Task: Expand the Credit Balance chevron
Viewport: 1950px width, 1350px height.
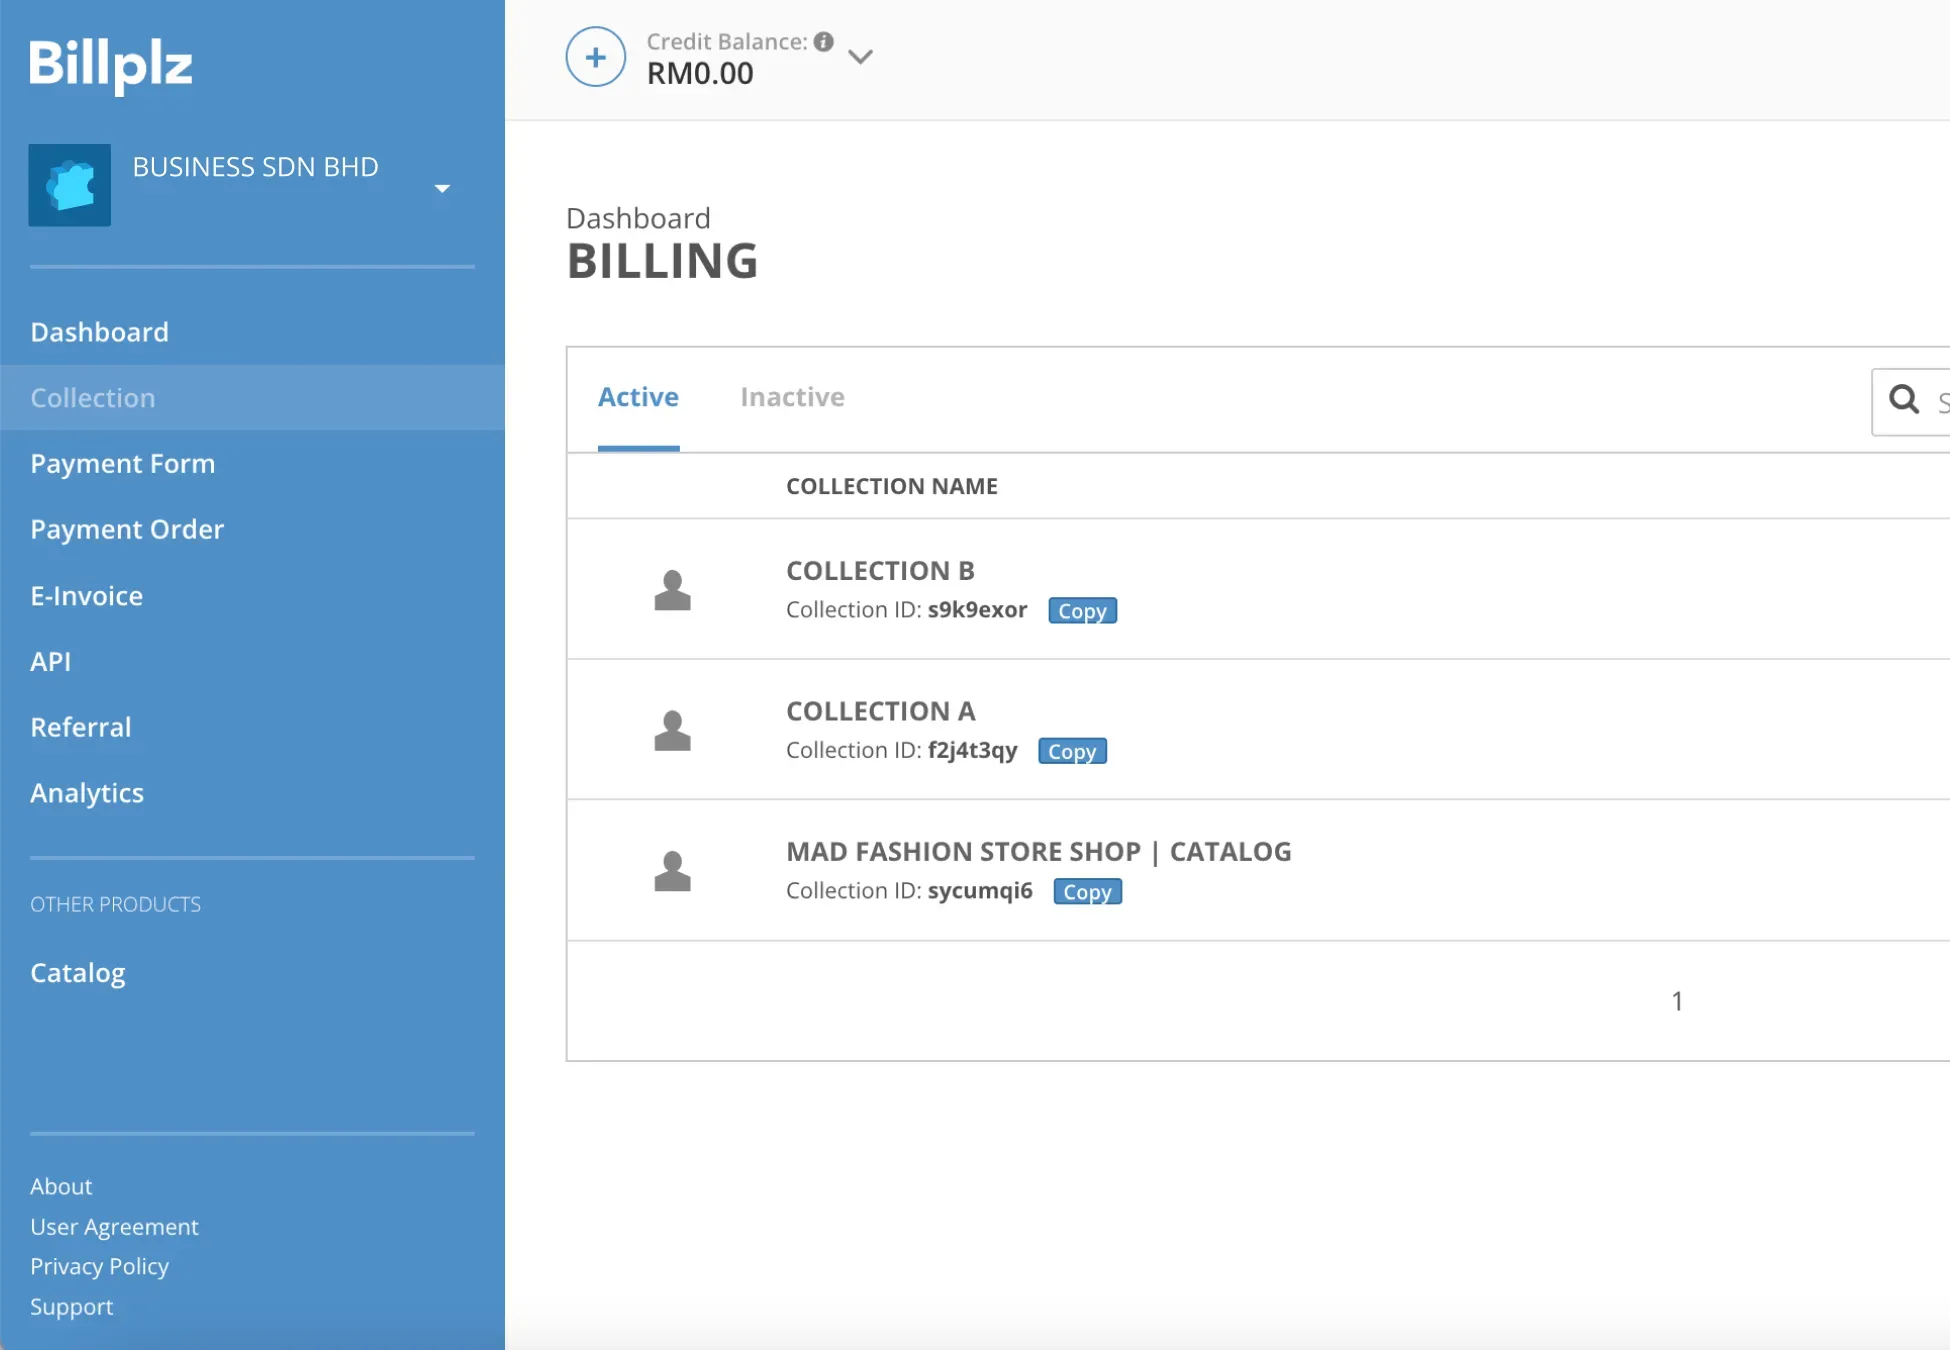Action: point(860,57)
